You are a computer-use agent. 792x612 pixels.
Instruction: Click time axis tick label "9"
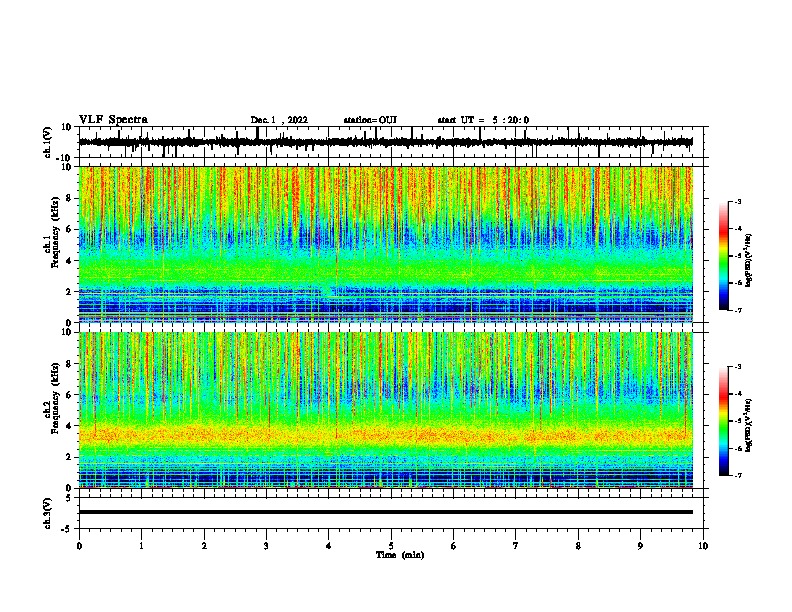click(640, 546)
